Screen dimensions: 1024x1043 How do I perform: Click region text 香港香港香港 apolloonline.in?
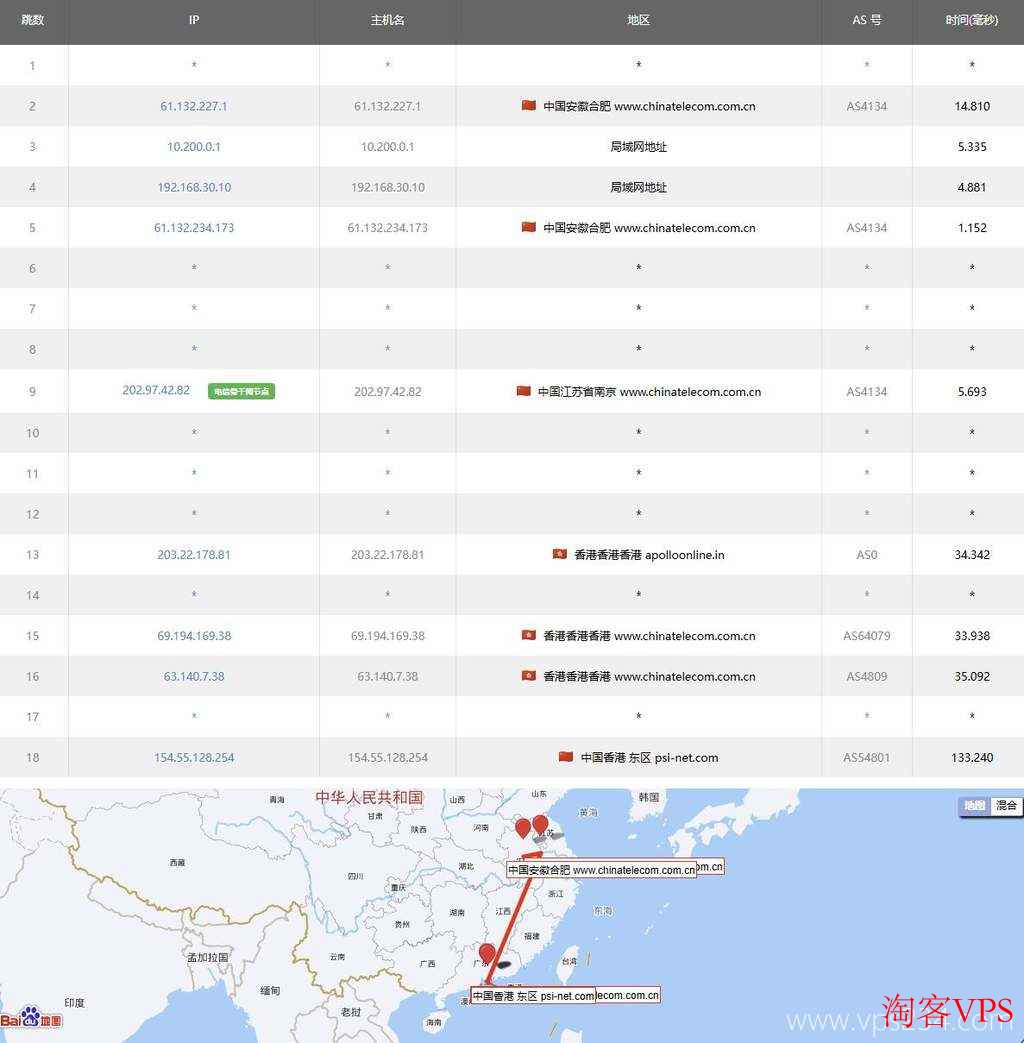pos(649,554)
